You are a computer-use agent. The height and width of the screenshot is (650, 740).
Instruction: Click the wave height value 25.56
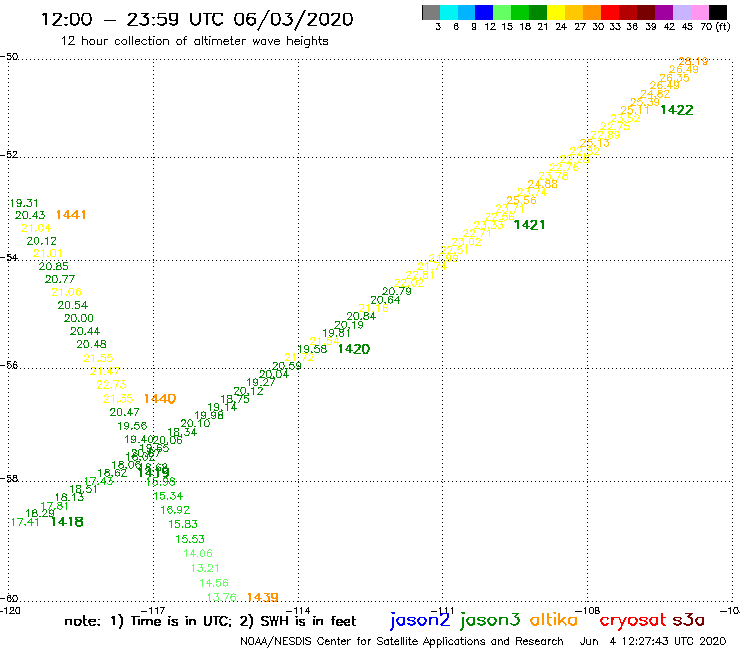(x=521, y=200)
